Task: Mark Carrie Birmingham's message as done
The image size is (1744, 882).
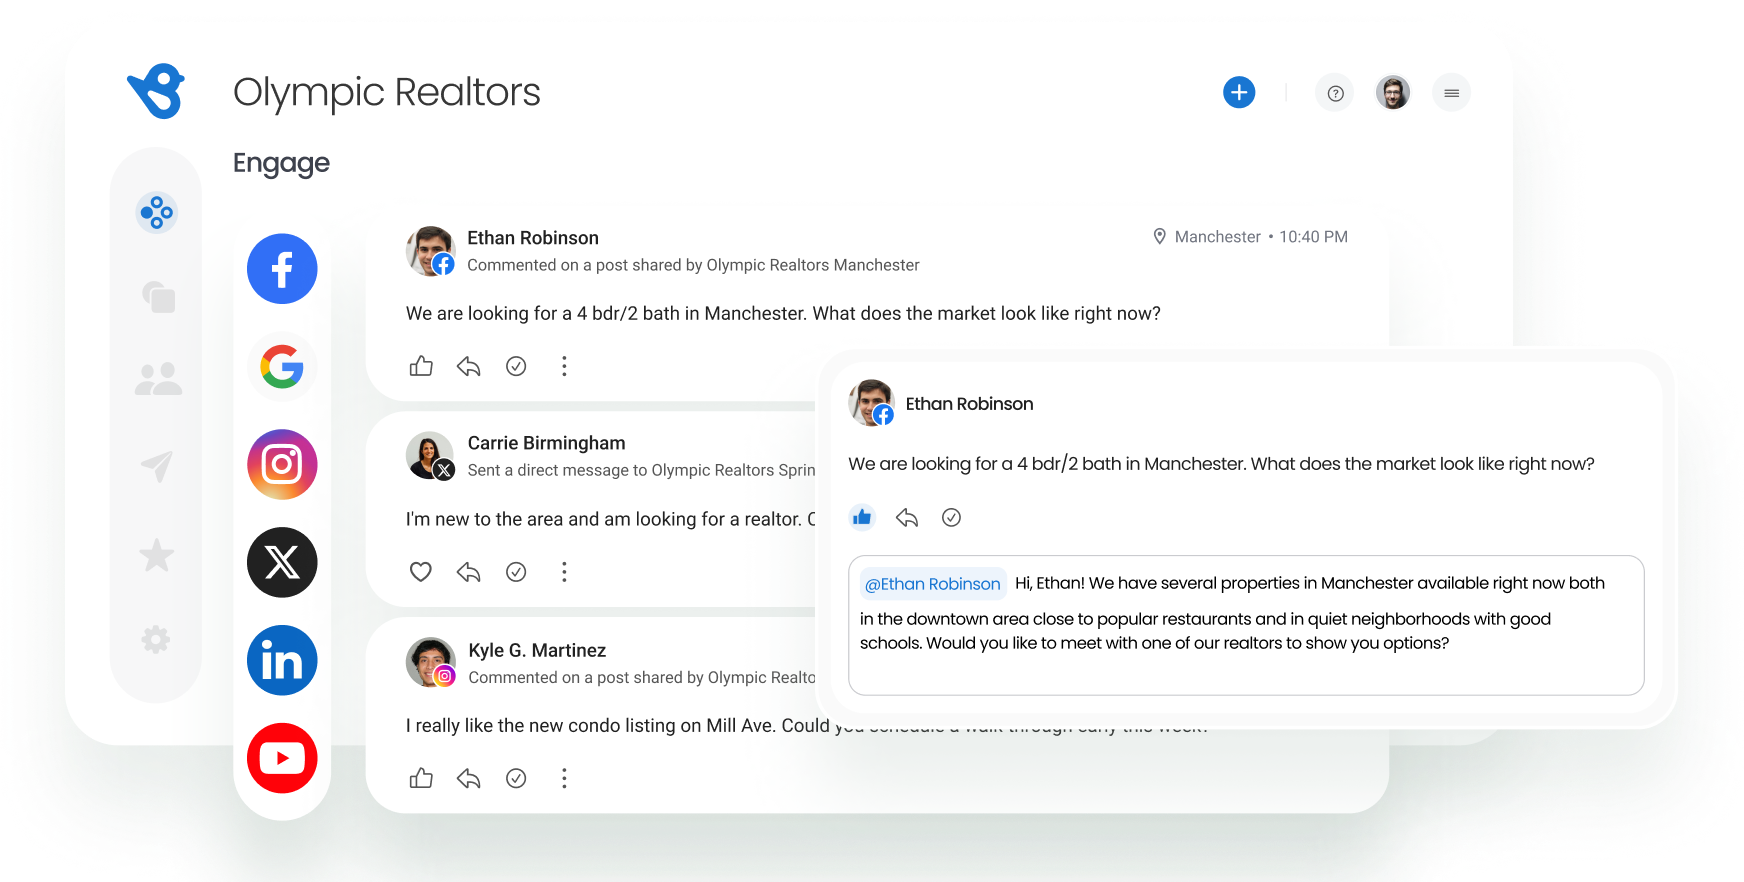Action: pyautogui.click(x=516, y=572)
